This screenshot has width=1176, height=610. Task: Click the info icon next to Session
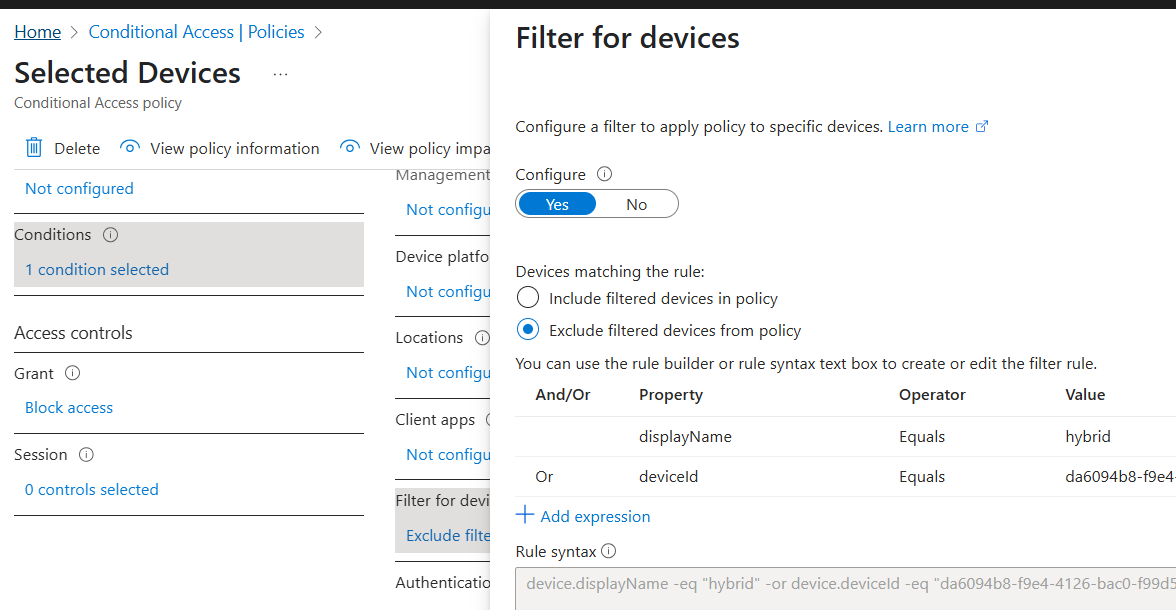coord(86,455)
